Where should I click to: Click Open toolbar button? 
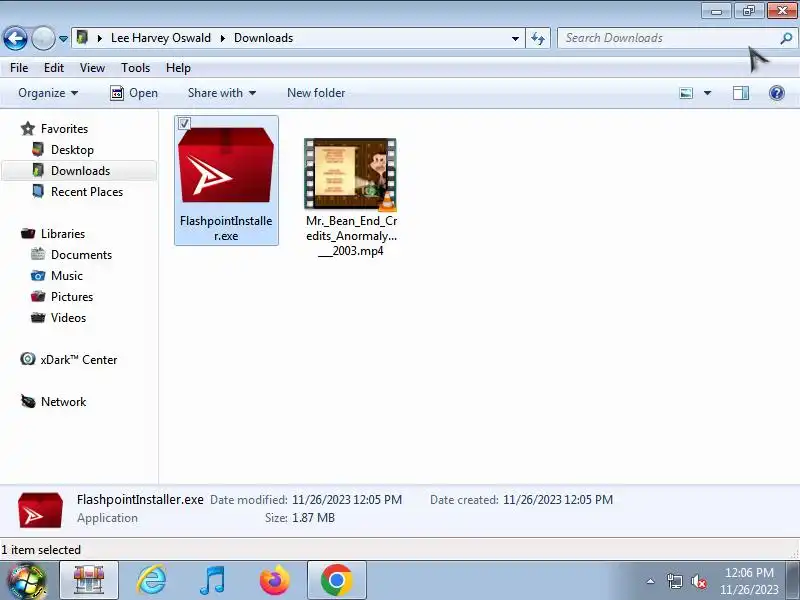pyautogui.click(x=134, y=93)
